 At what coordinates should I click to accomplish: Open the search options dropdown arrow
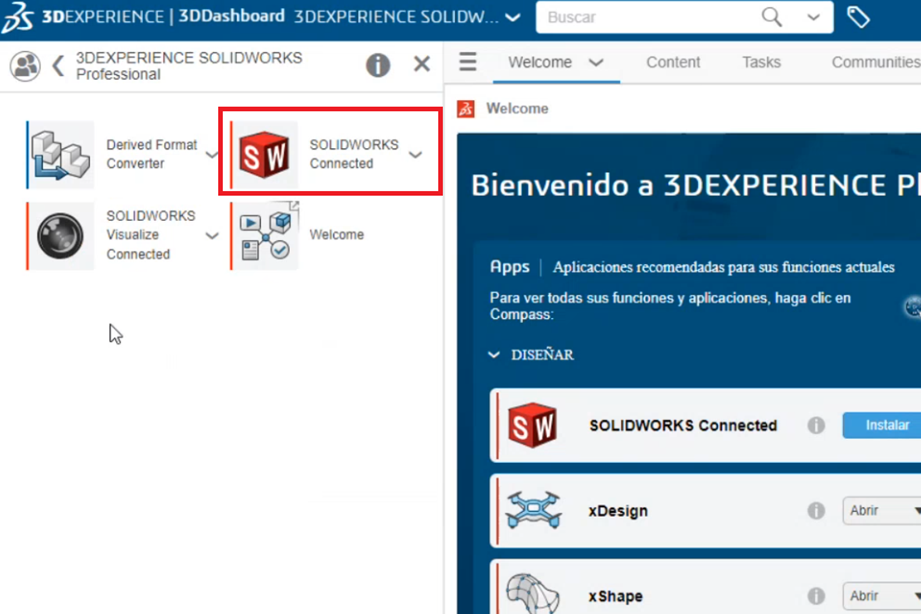click(814, 17)
